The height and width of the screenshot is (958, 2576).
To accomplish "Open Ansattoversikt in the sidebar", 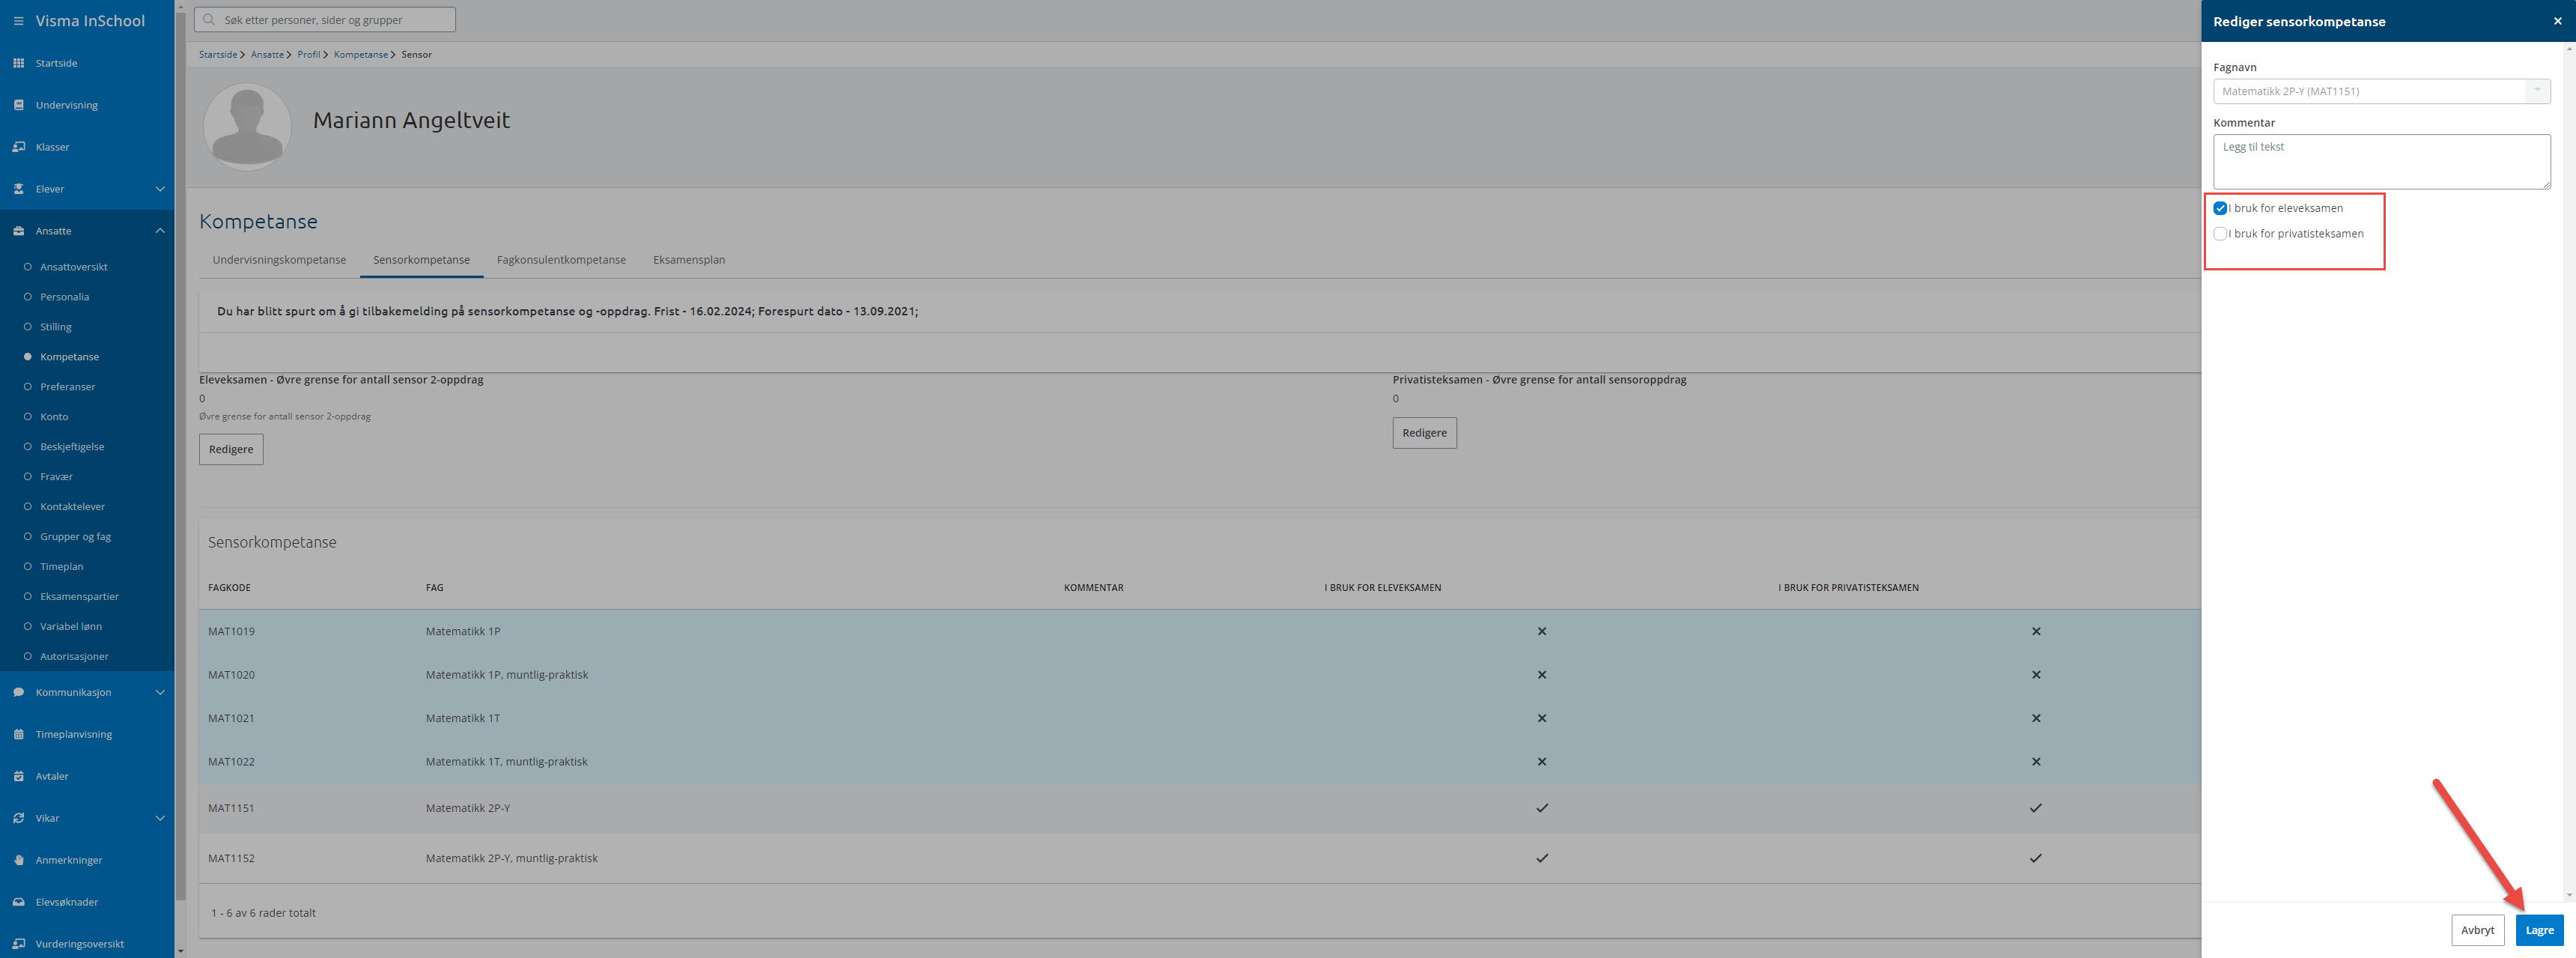I will tap(73, 267).
